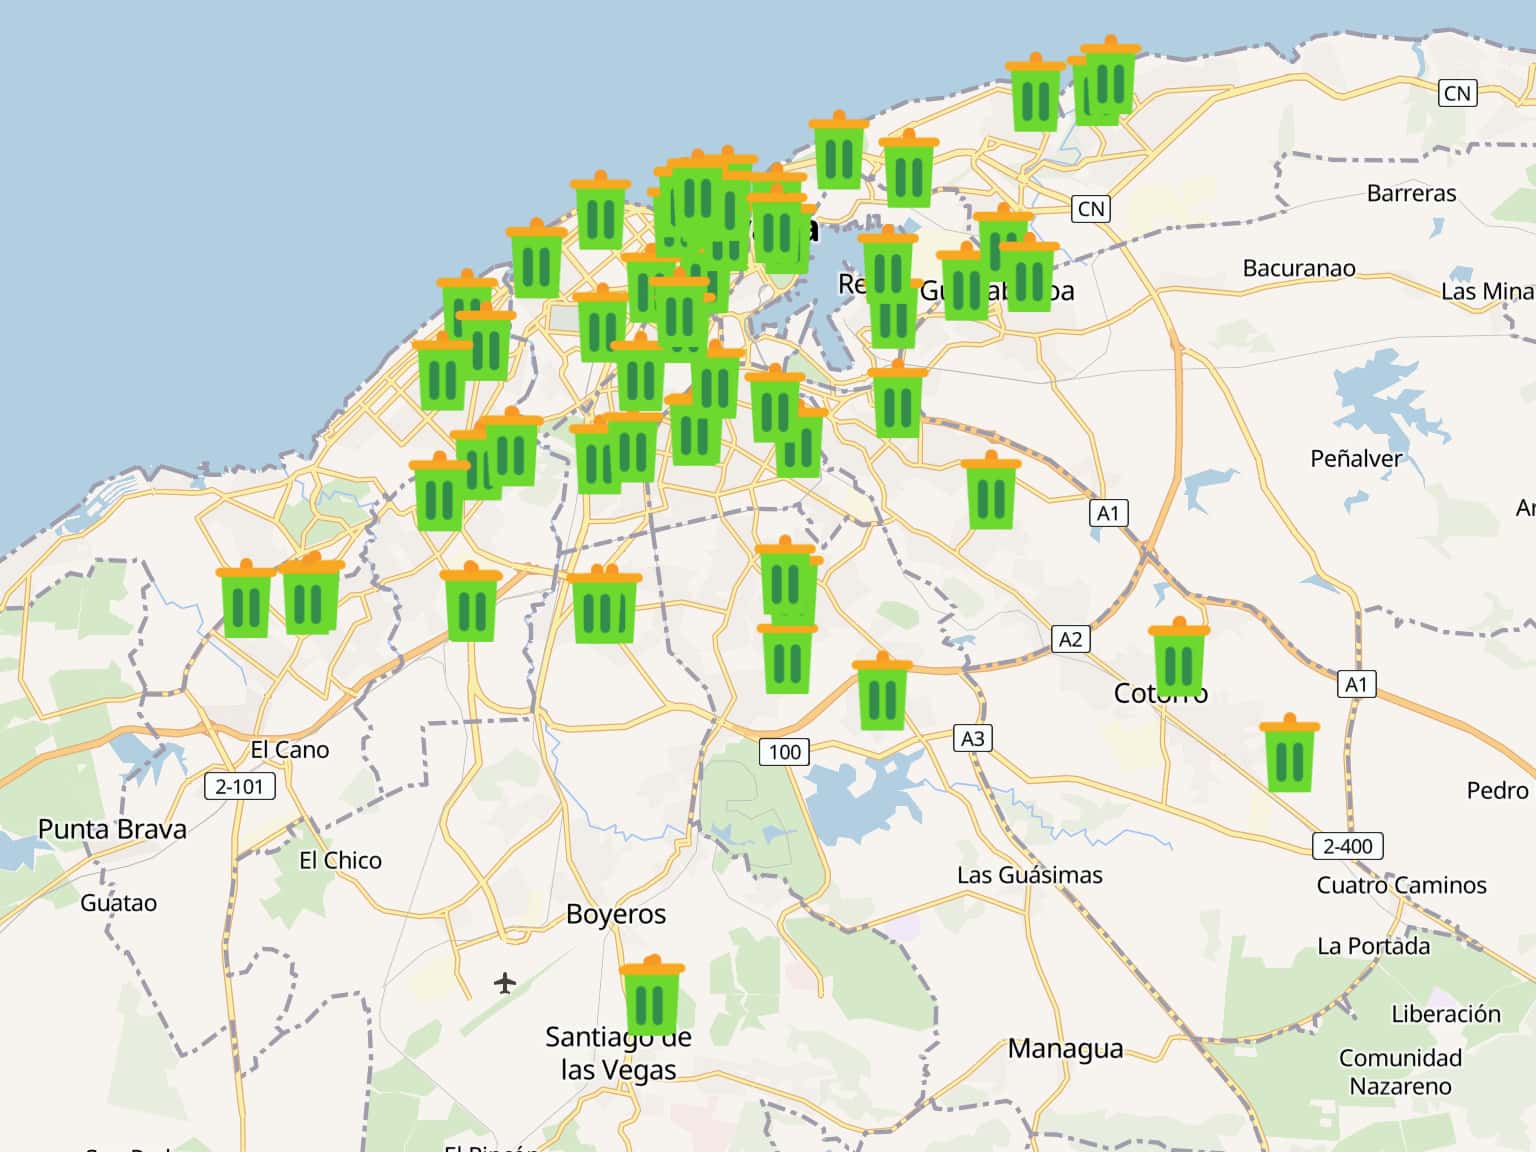This screenshot has width=1536, height=1152.
Task: Select the Cuatro Caminos label
Action: coord(1401,885)
